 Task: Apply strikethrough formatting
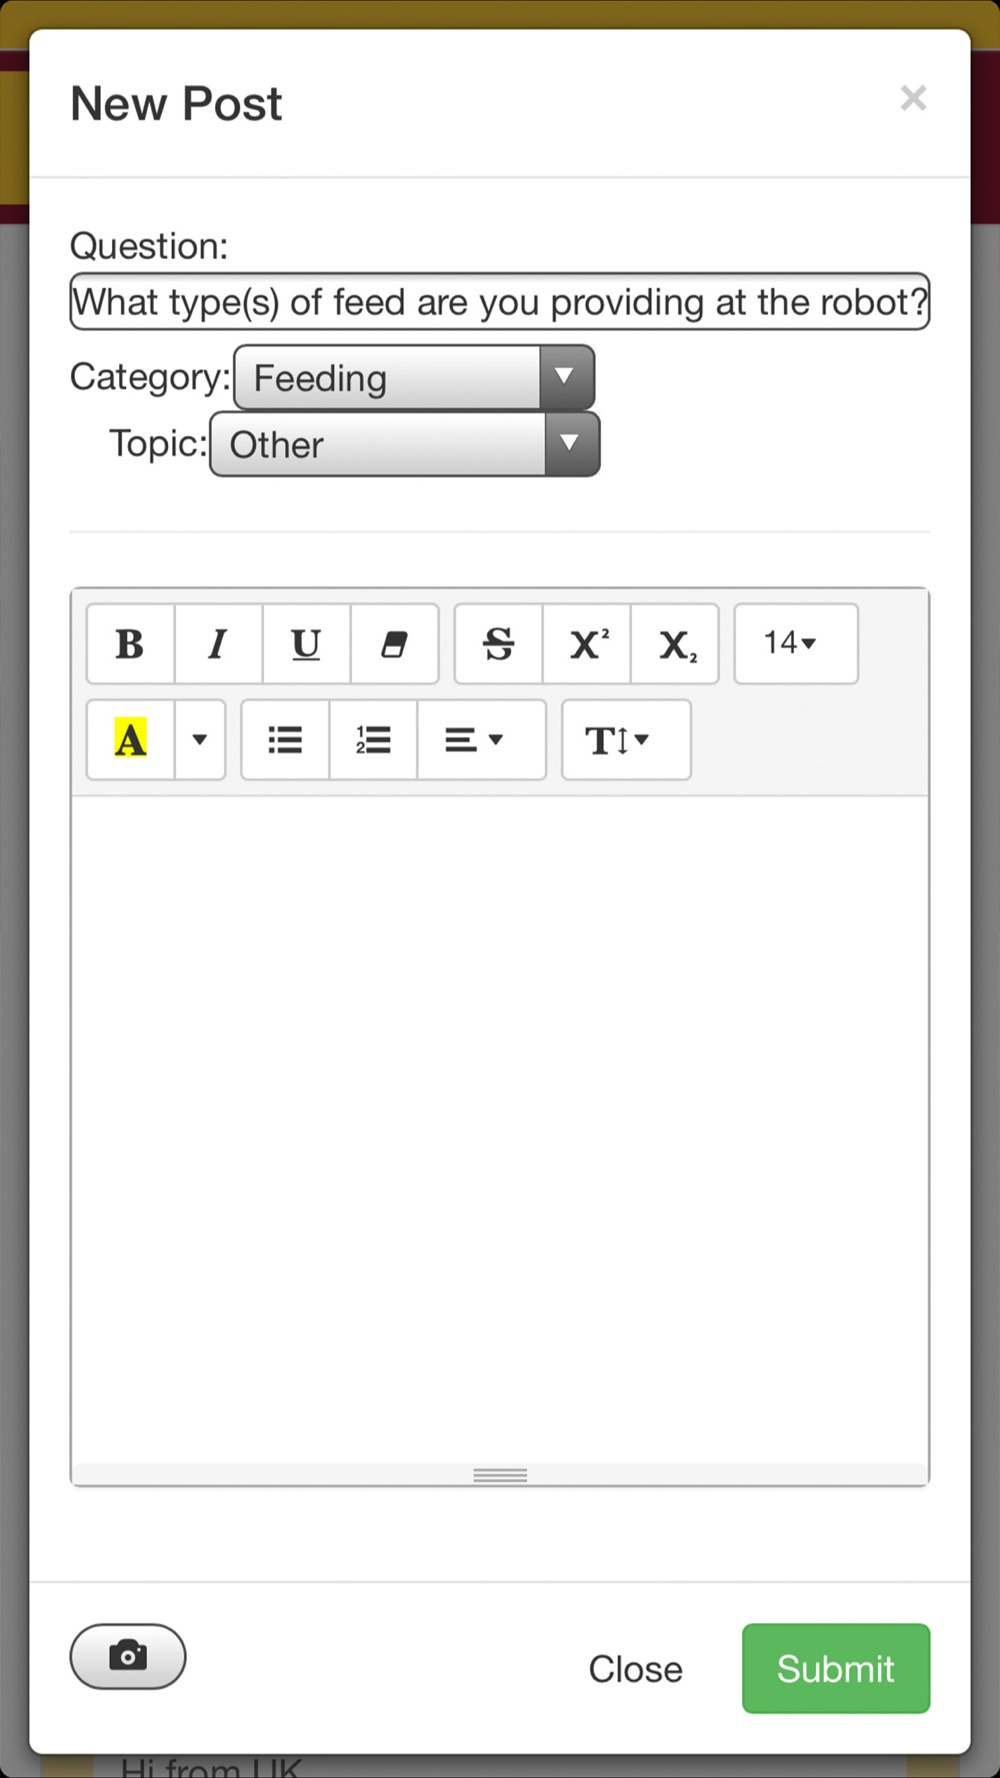[499, 644]
